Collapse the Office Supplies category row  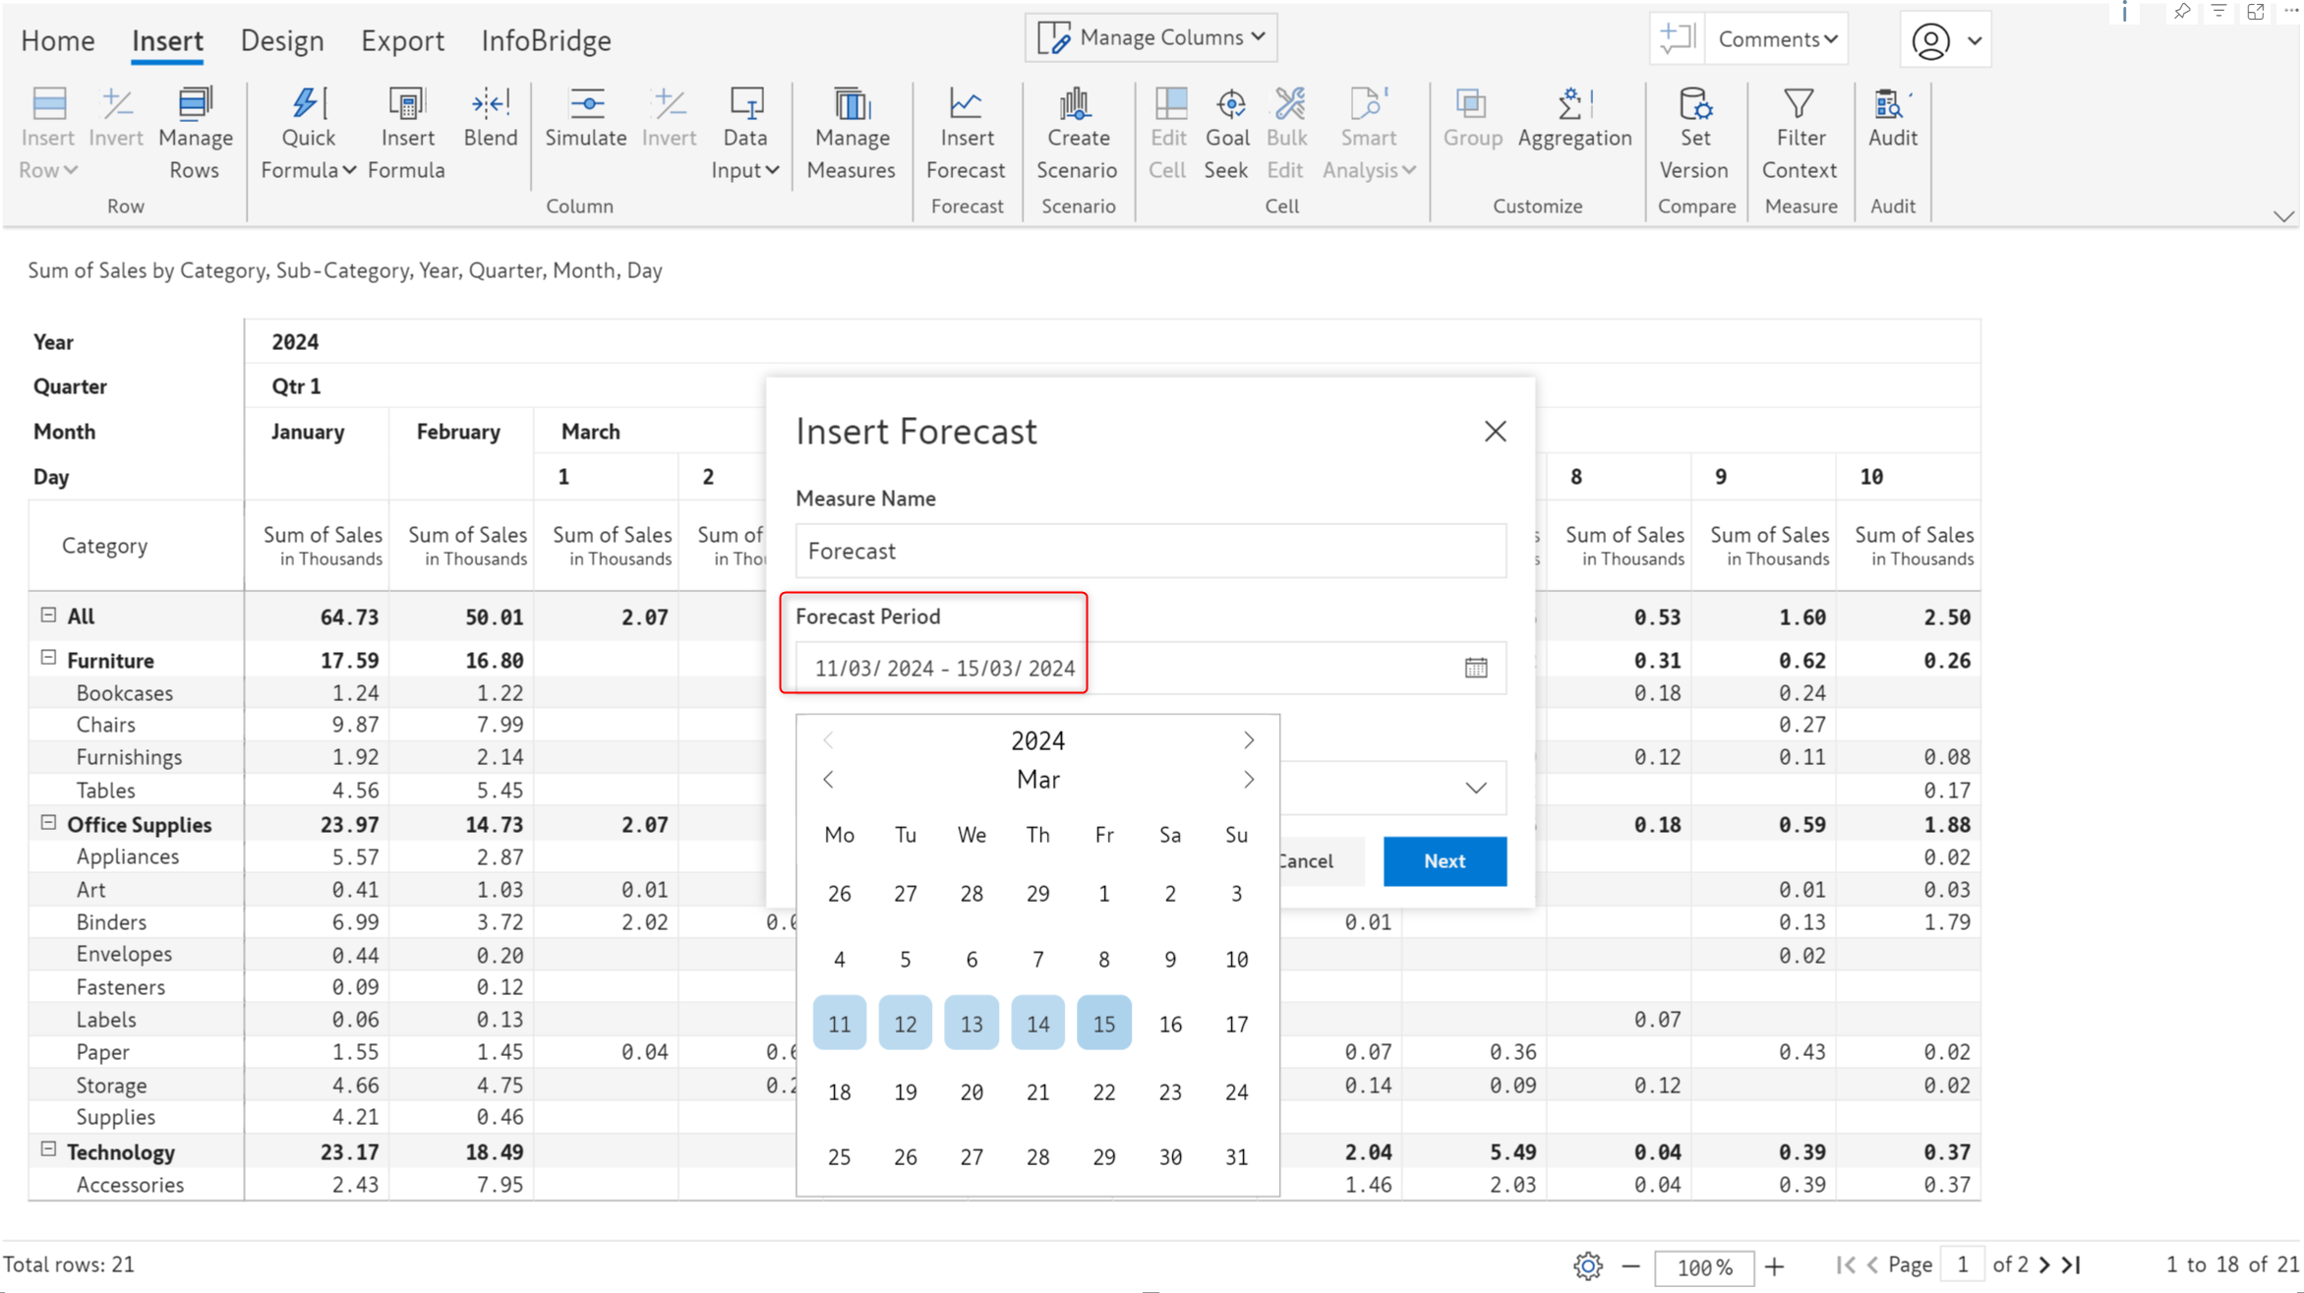[x=48, y=822]
